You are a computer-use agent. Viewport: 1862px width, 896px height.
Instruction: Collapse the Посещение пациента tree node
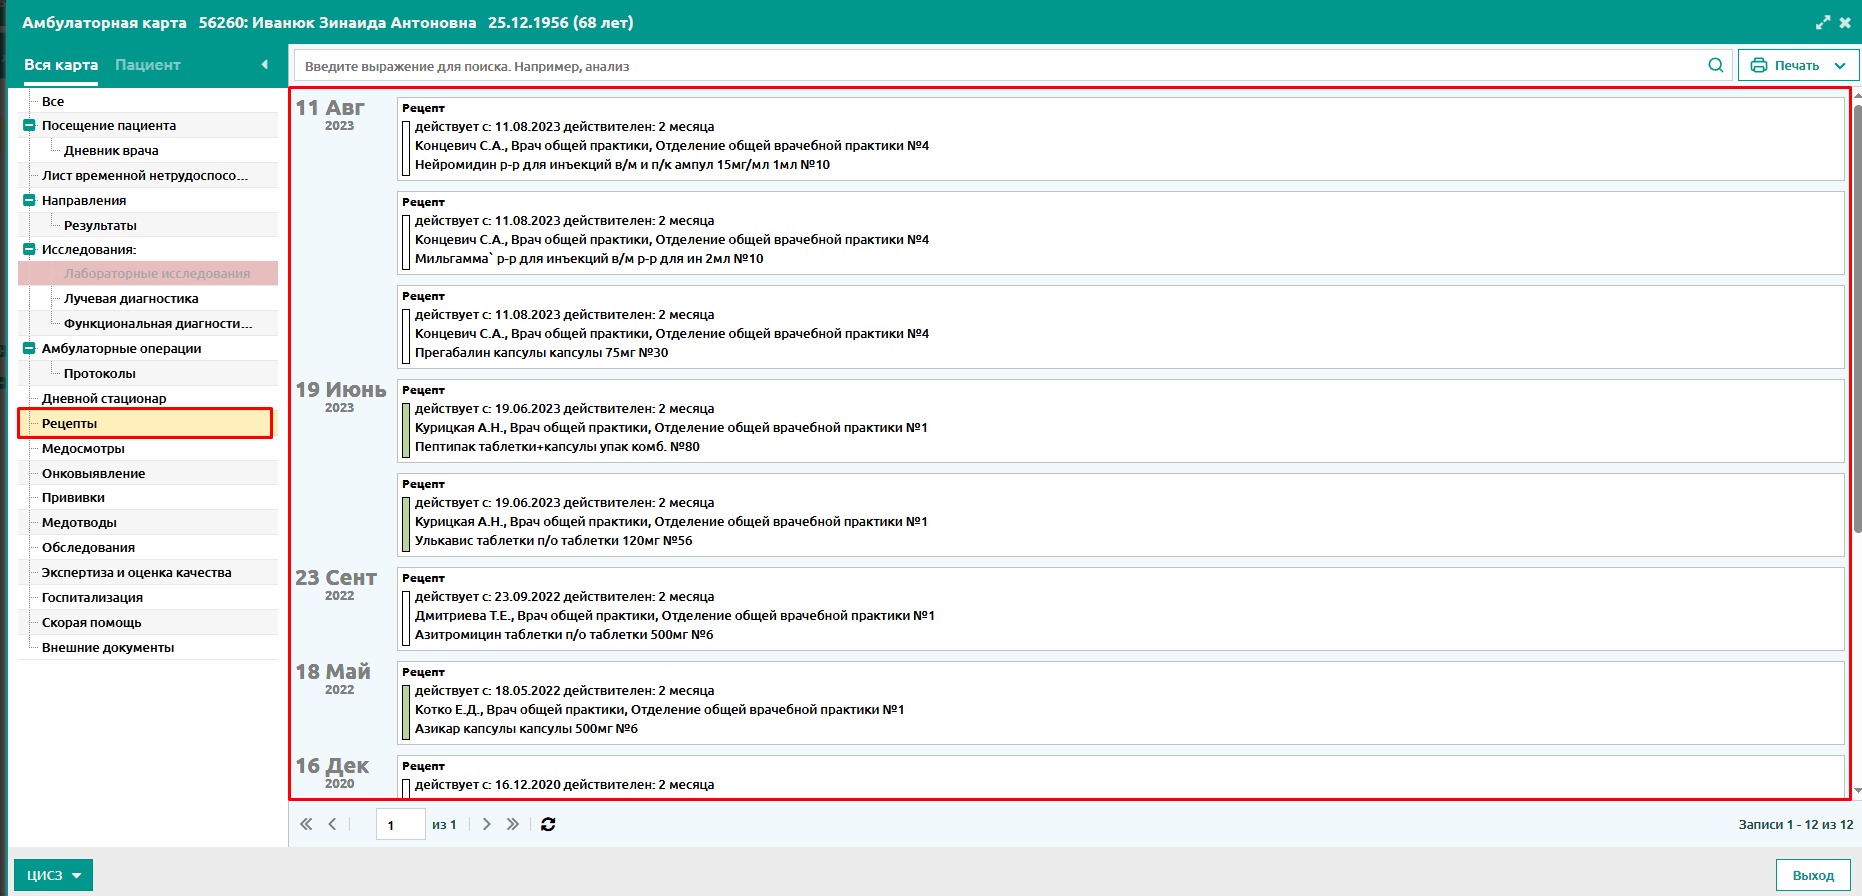tap(29, 126)
